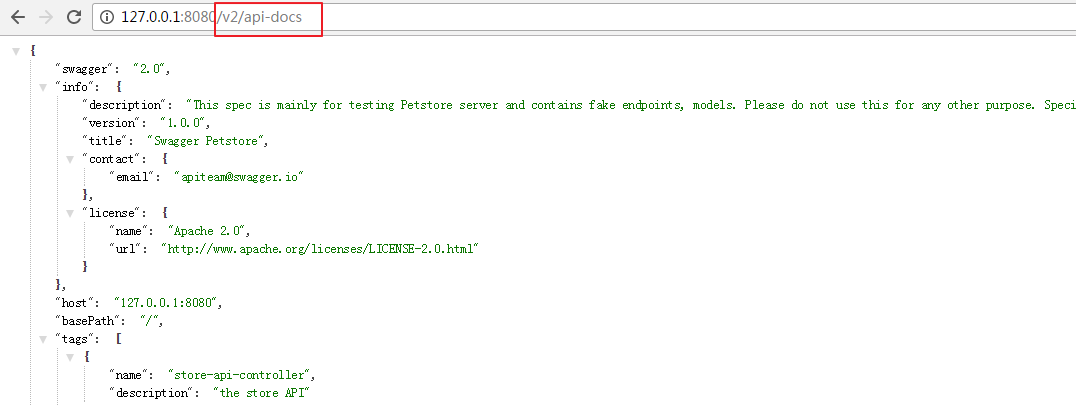1076x405 pixels.
Task: Click the "Apache 2.0" value
Action: [209, 231]
